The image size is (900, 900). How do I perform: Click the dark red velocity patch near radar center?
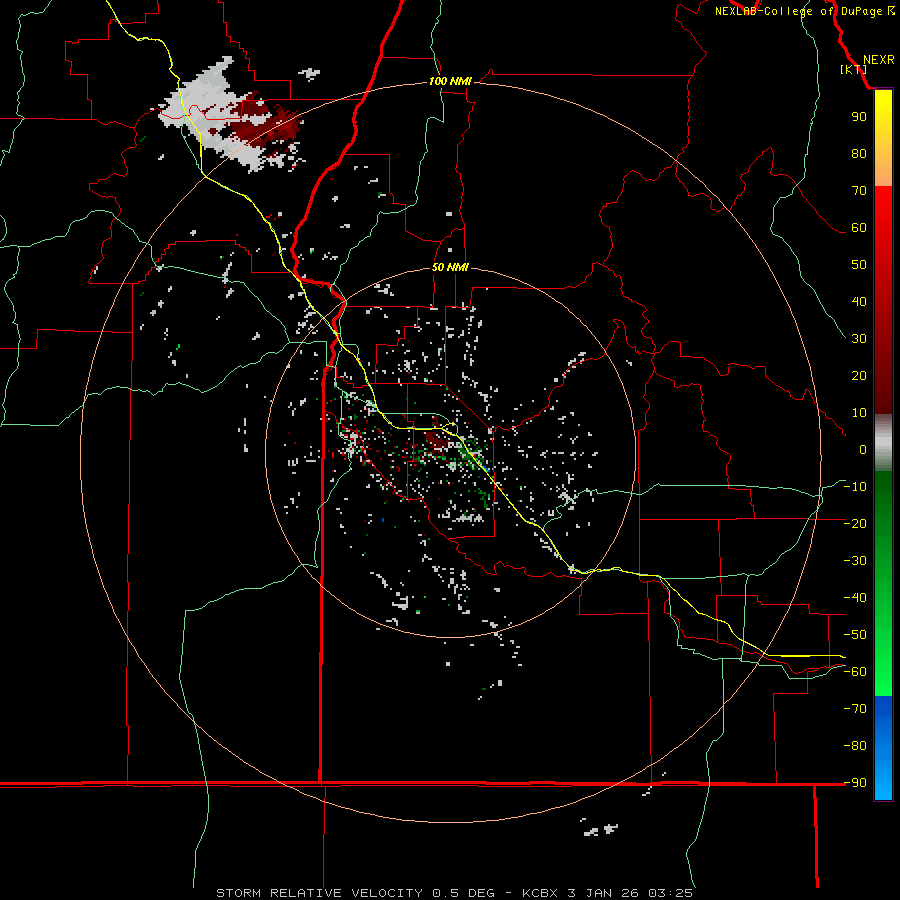[437, 440]
